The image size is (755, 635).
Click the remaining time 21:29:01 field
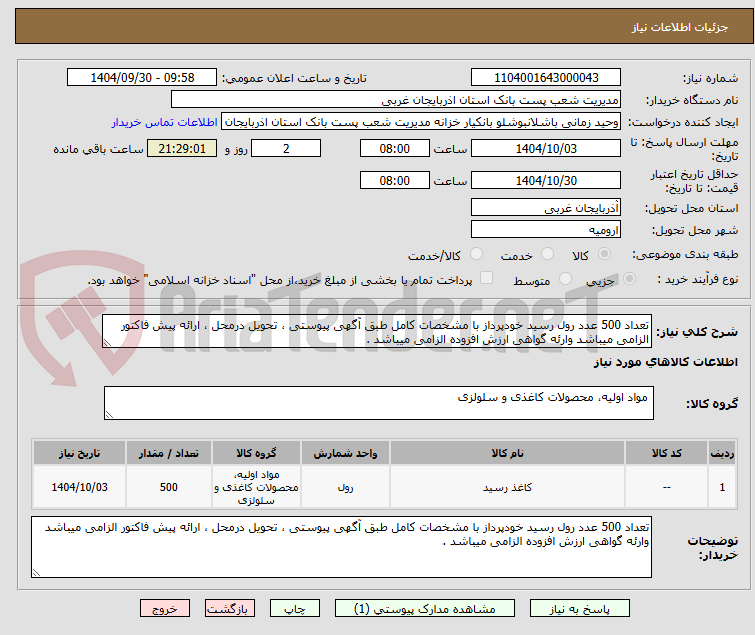click(182, 148)
